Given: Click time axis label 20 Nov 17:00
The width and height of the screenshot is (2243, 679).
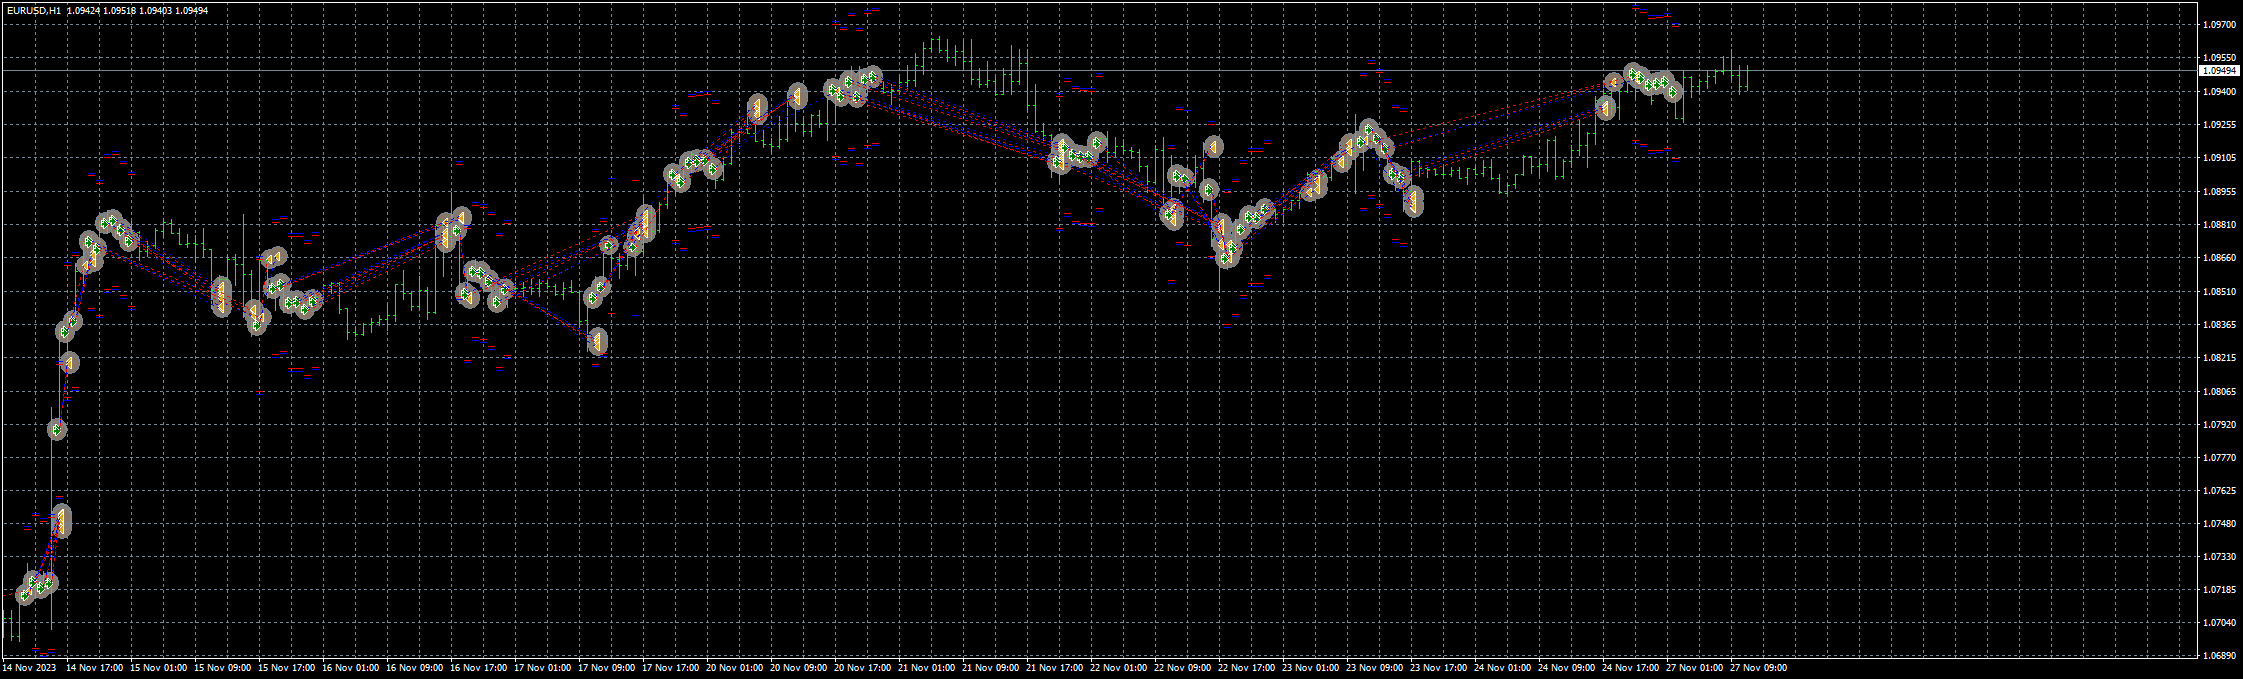Looking at the screenshot, I should [862, 667].
